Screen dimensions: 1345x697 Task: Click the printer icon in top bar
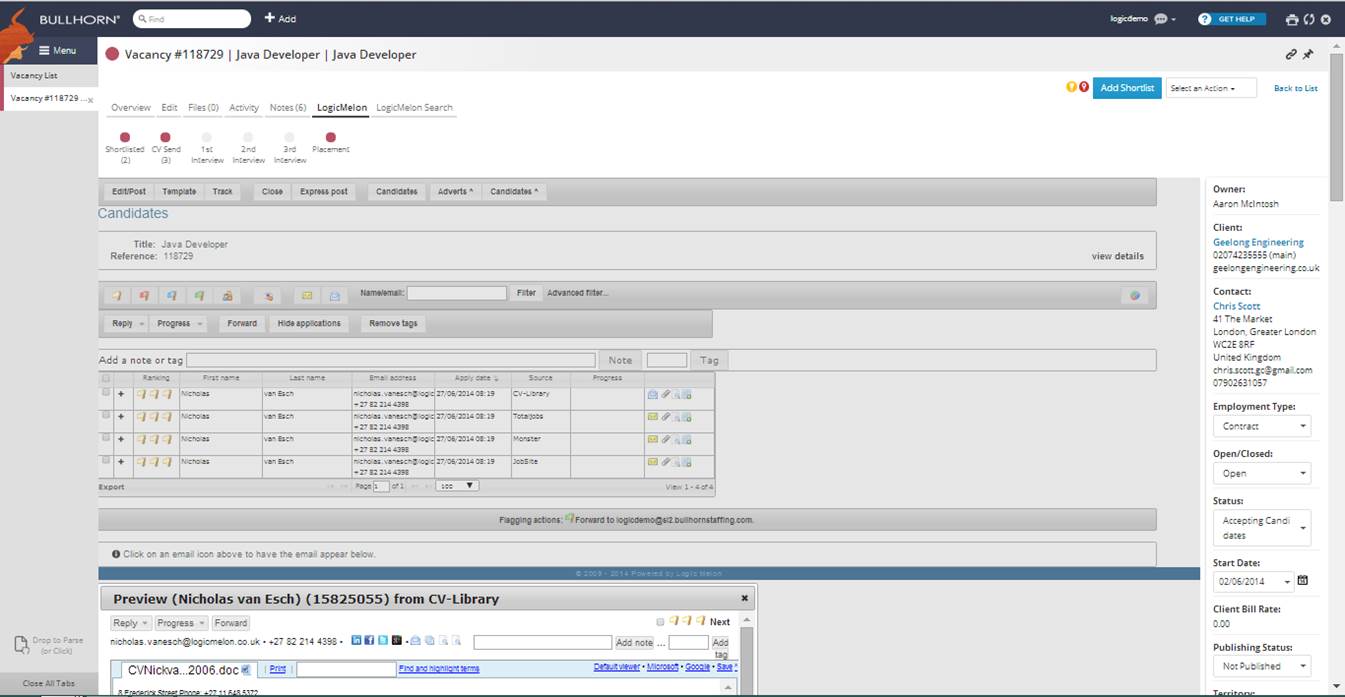pos(1292,19)
